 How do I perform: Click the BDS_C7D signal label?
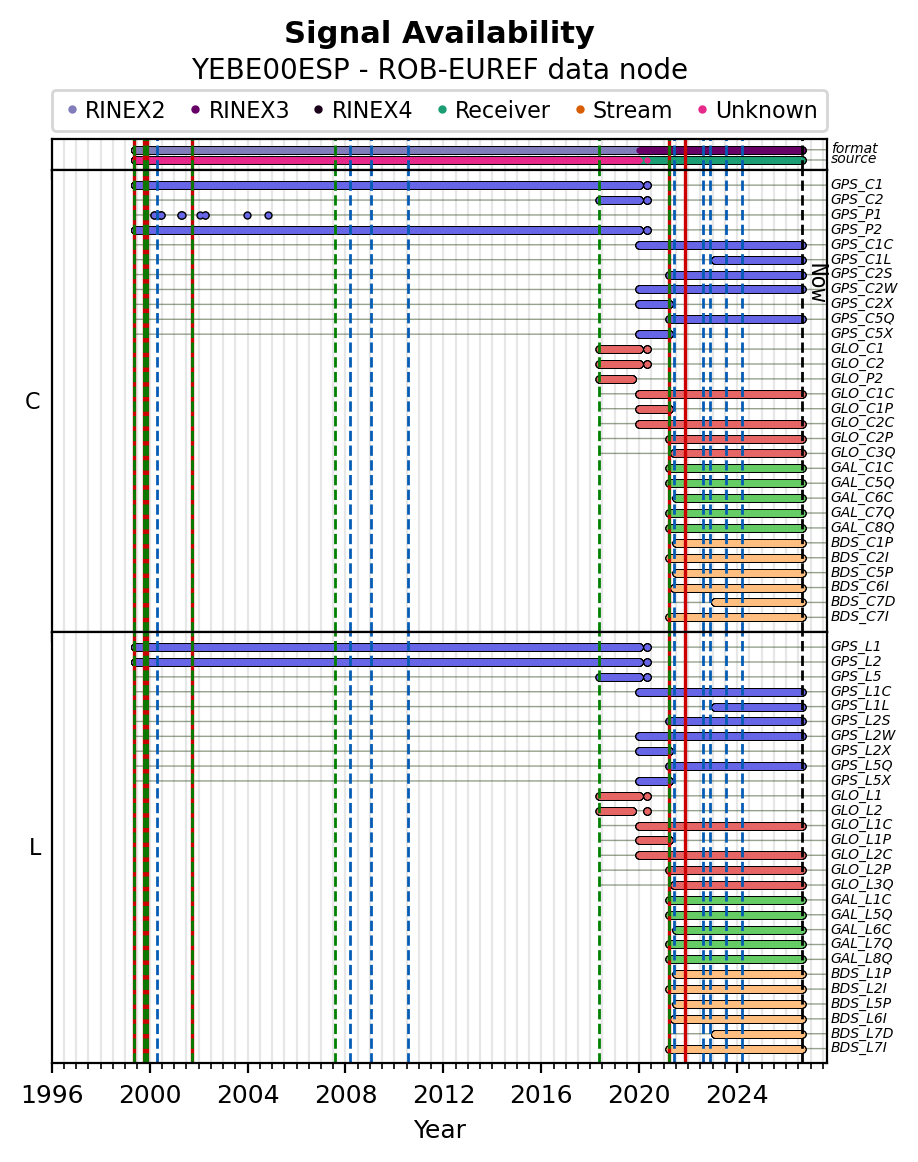pos(862,601)
